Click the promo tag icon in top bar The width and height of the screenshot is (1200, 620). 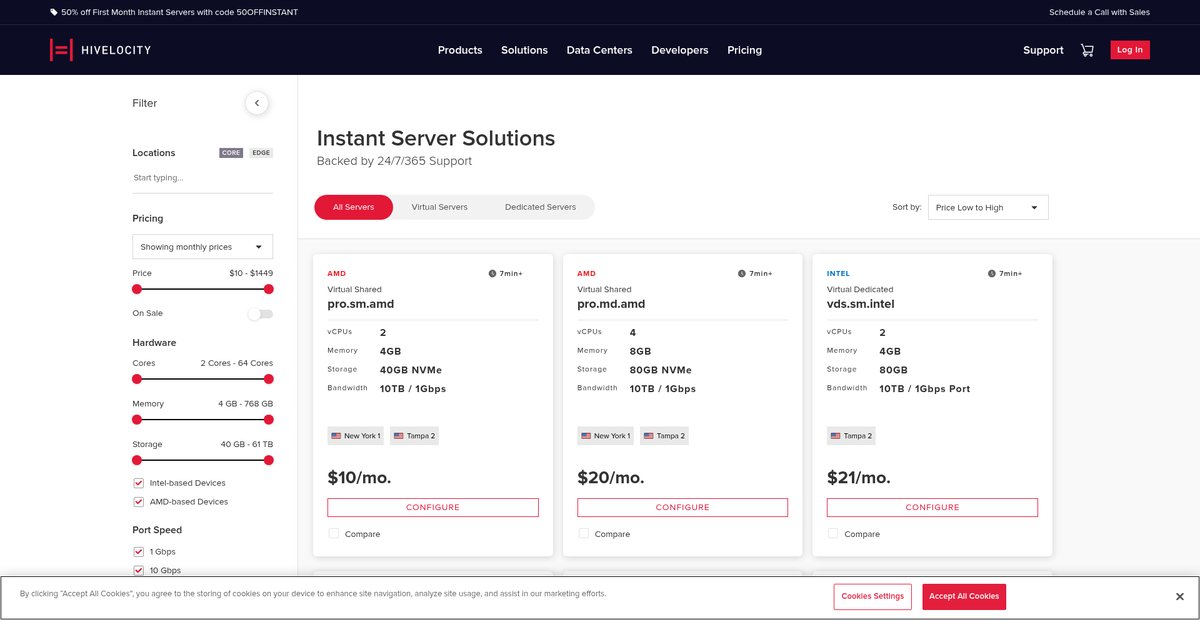pos(53,12)
